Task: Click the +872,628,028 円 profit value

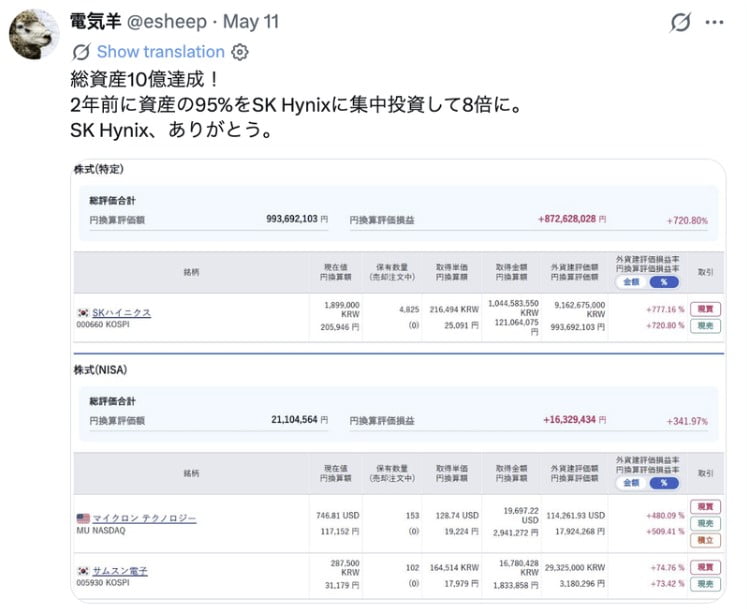Action: (x=572, y=219)
